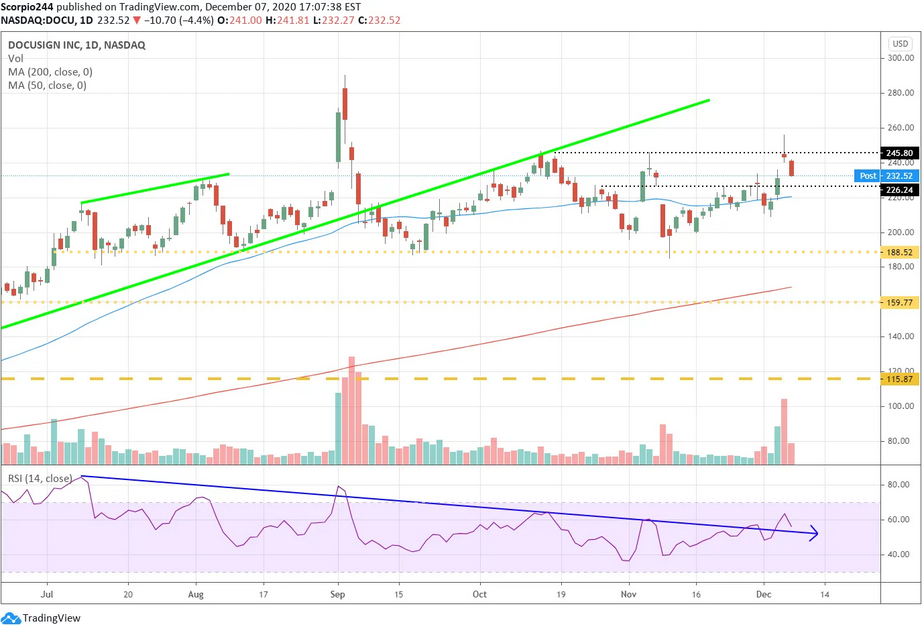Click the Oct date label on time axis

(x=480, y=594)
